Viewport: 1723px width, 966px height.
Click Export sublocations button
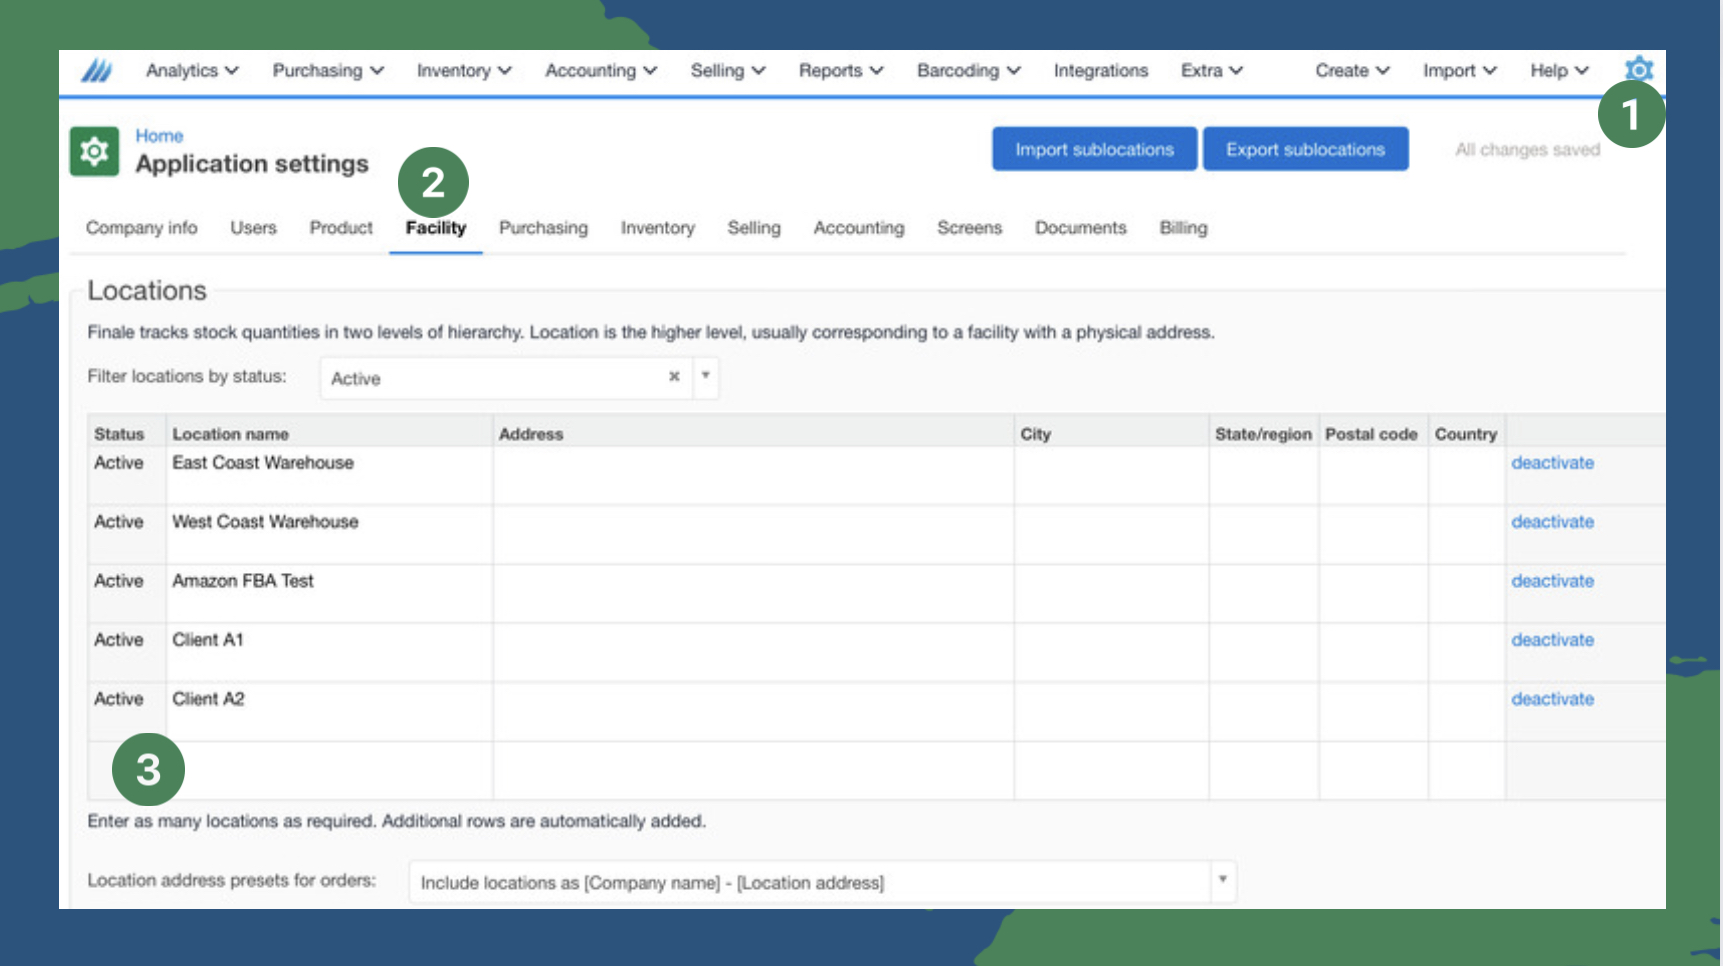pos(1306,149)
